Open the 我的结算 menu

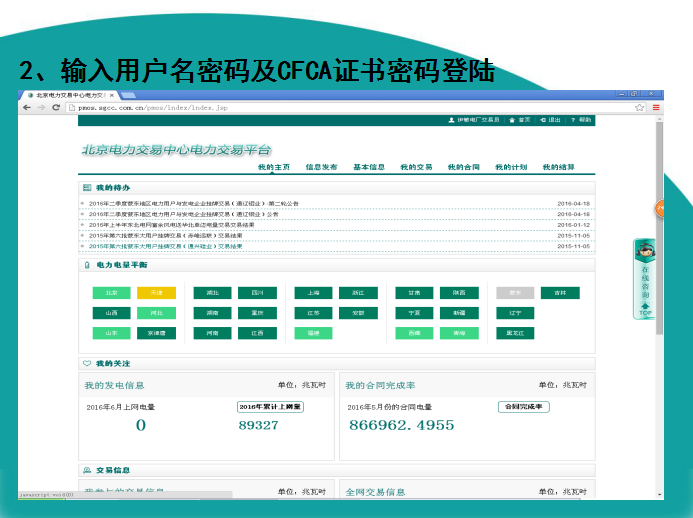click(x=558, y=167)
